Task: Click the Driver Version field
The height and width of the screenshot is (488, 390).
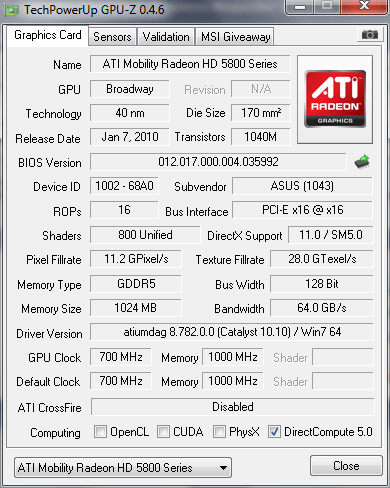Action: tap(232, 332)
